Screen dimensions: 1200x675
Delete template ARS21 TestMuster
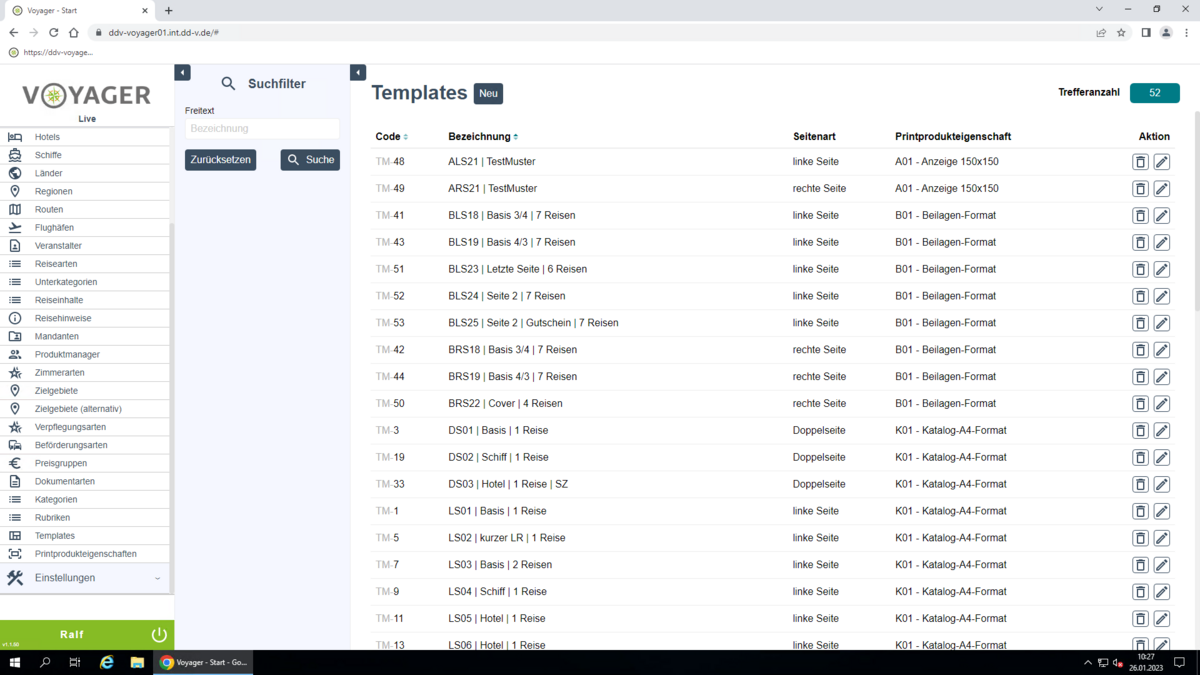(x=1140, y=189)
